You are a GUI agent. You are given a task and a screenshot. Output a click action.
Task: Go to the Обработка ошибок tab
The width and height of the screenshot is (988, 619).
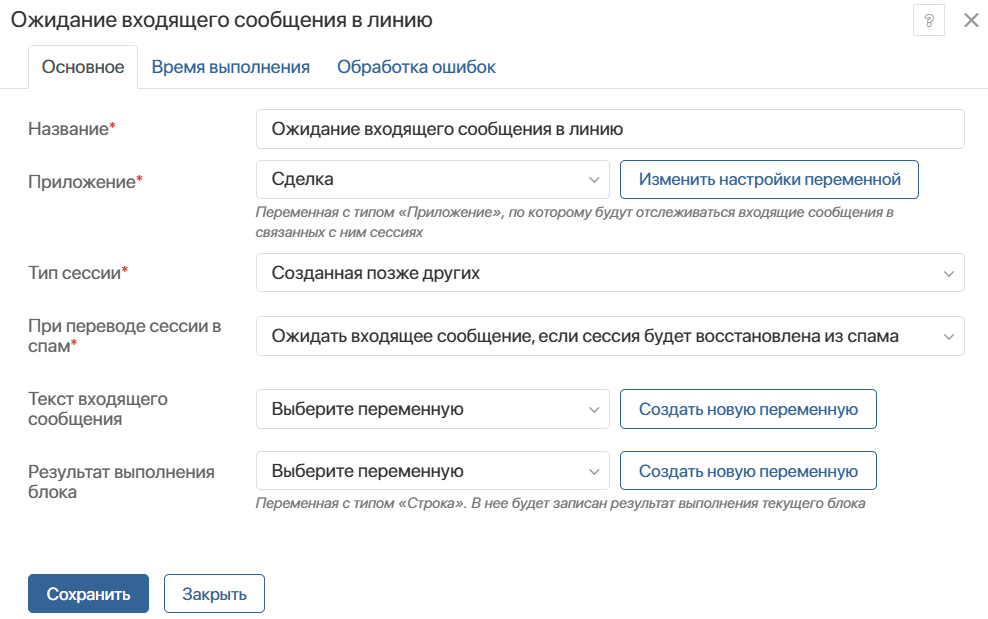point(416,67)
